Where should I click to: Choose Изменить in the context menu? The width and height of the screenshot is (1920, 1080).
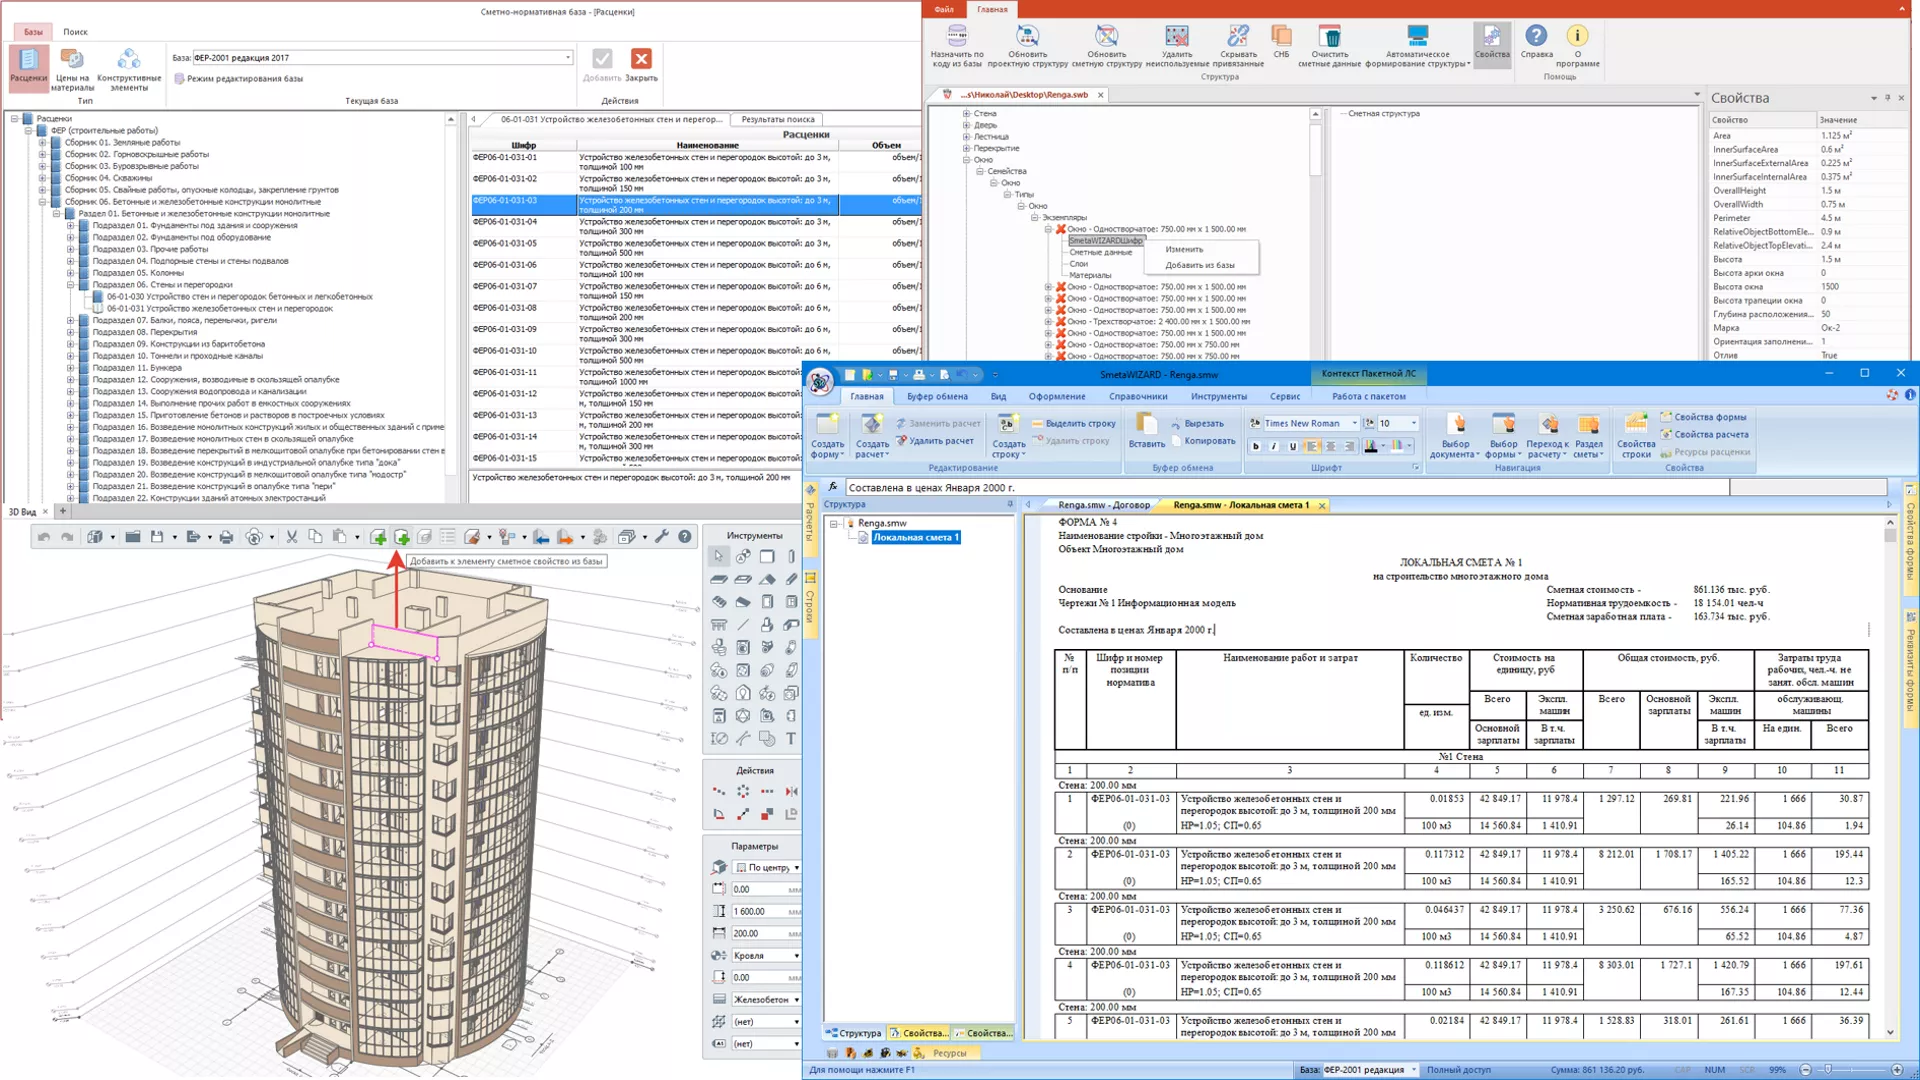point(1184,249)
